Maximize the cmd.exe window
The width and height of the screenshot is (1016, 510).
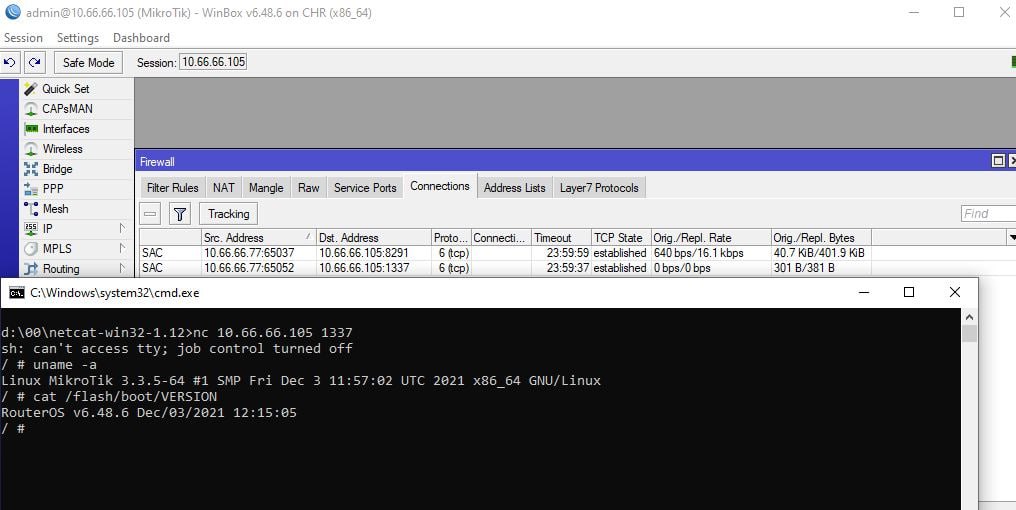coord(908,292)
